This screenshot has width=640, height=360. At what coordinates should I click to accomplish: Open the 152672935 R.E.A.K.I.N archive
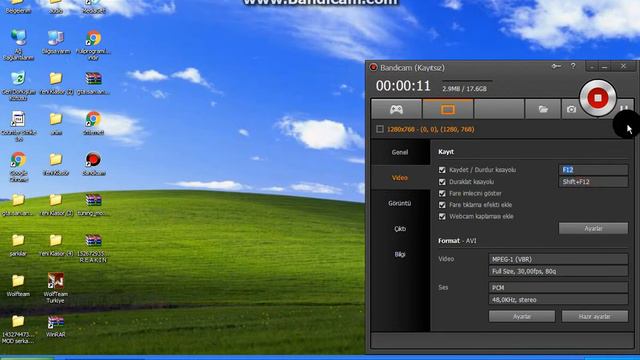pos(93,247)
